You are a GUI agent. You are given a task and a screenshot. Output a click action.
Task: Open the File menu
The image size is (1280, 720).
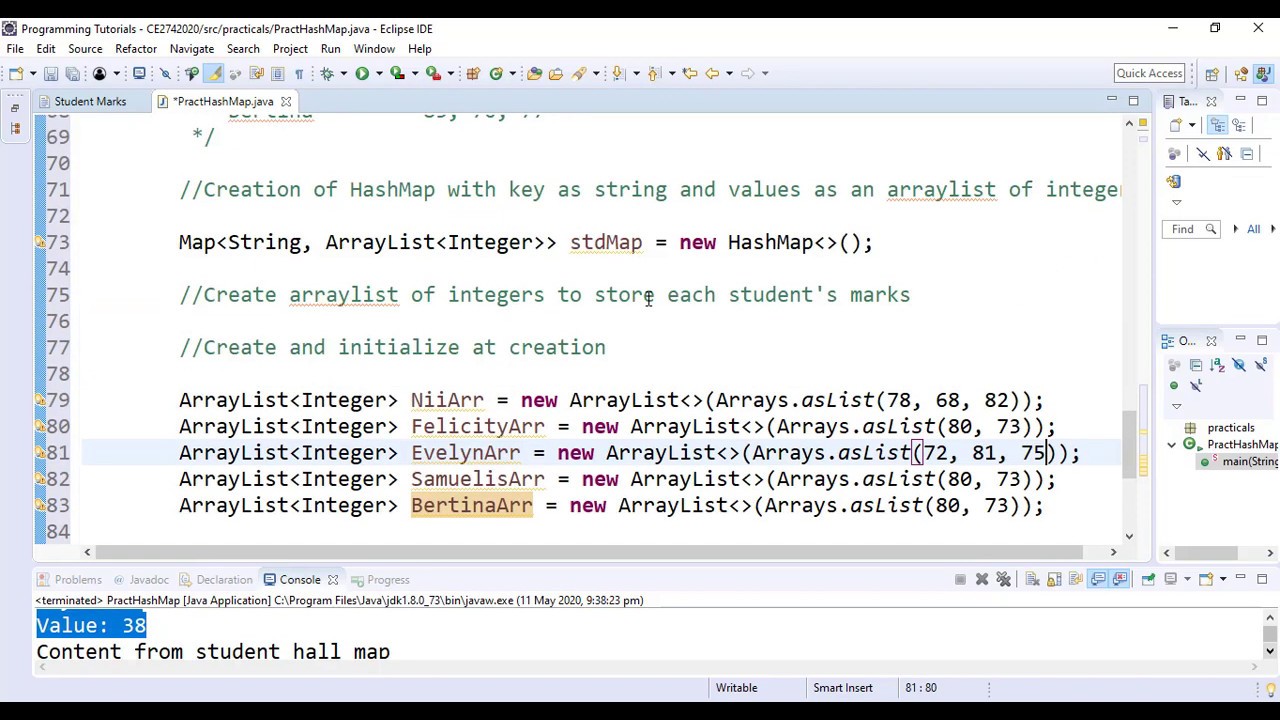coord(15,49)
